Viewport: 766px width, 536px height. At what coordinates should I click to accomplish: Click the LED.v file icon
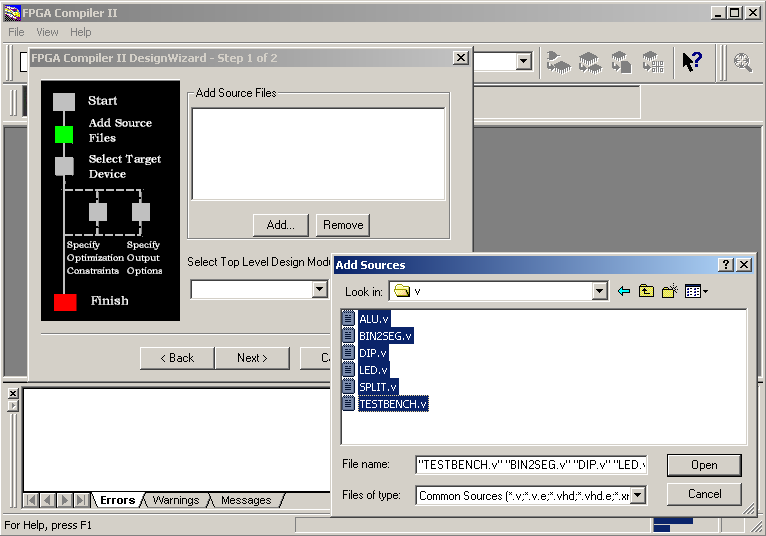pyautogui.click(x=348, y=369)
